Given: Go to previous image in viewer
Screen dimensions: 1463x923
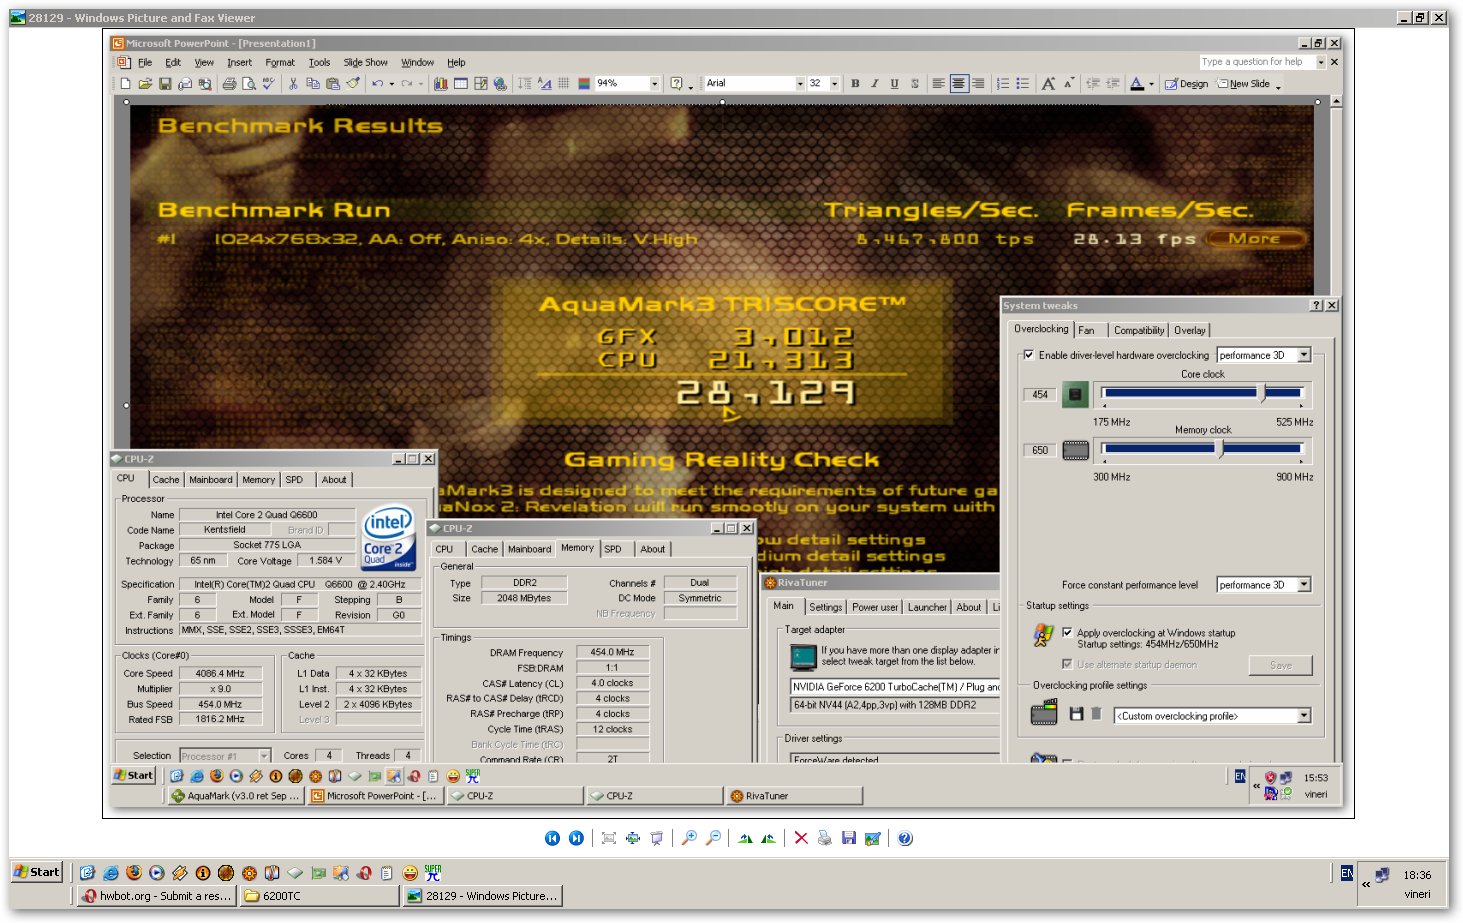Looking at the screenshot, I should 552,838.
